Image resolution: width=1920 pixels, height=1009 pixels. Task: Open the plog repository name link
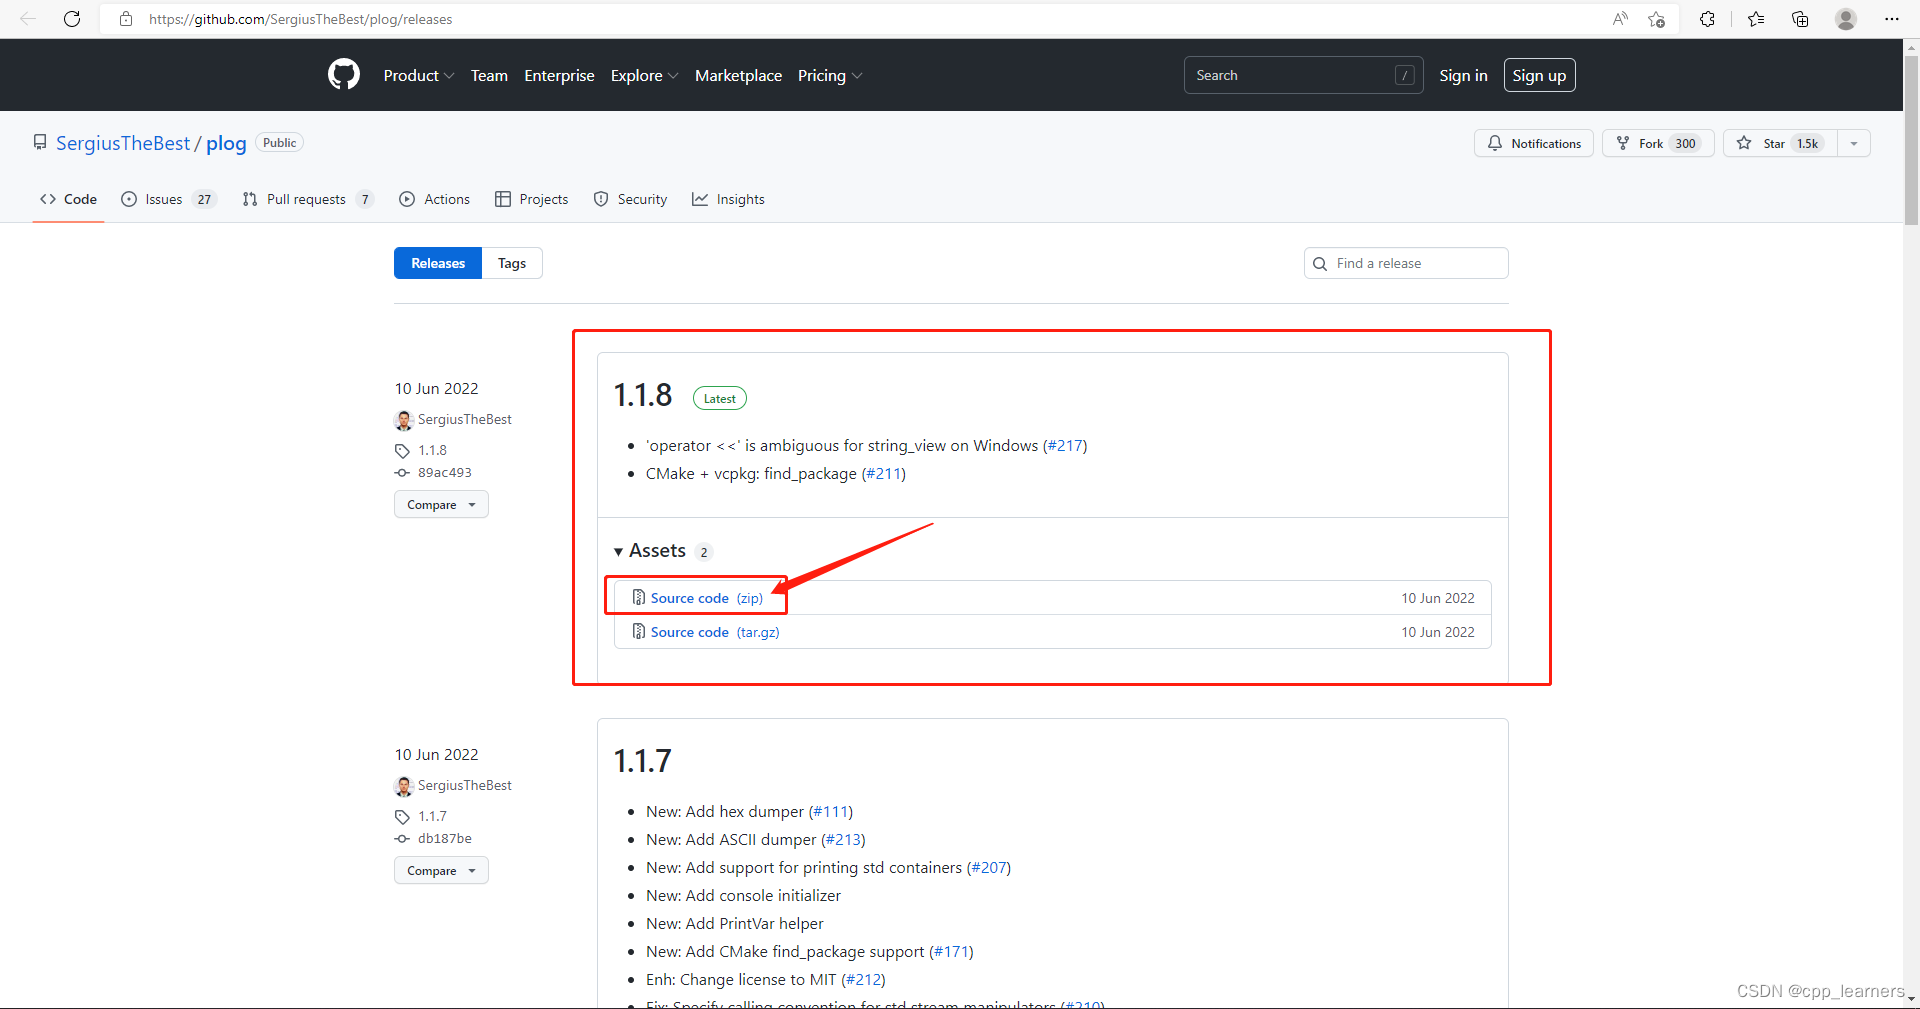point(226,143)
